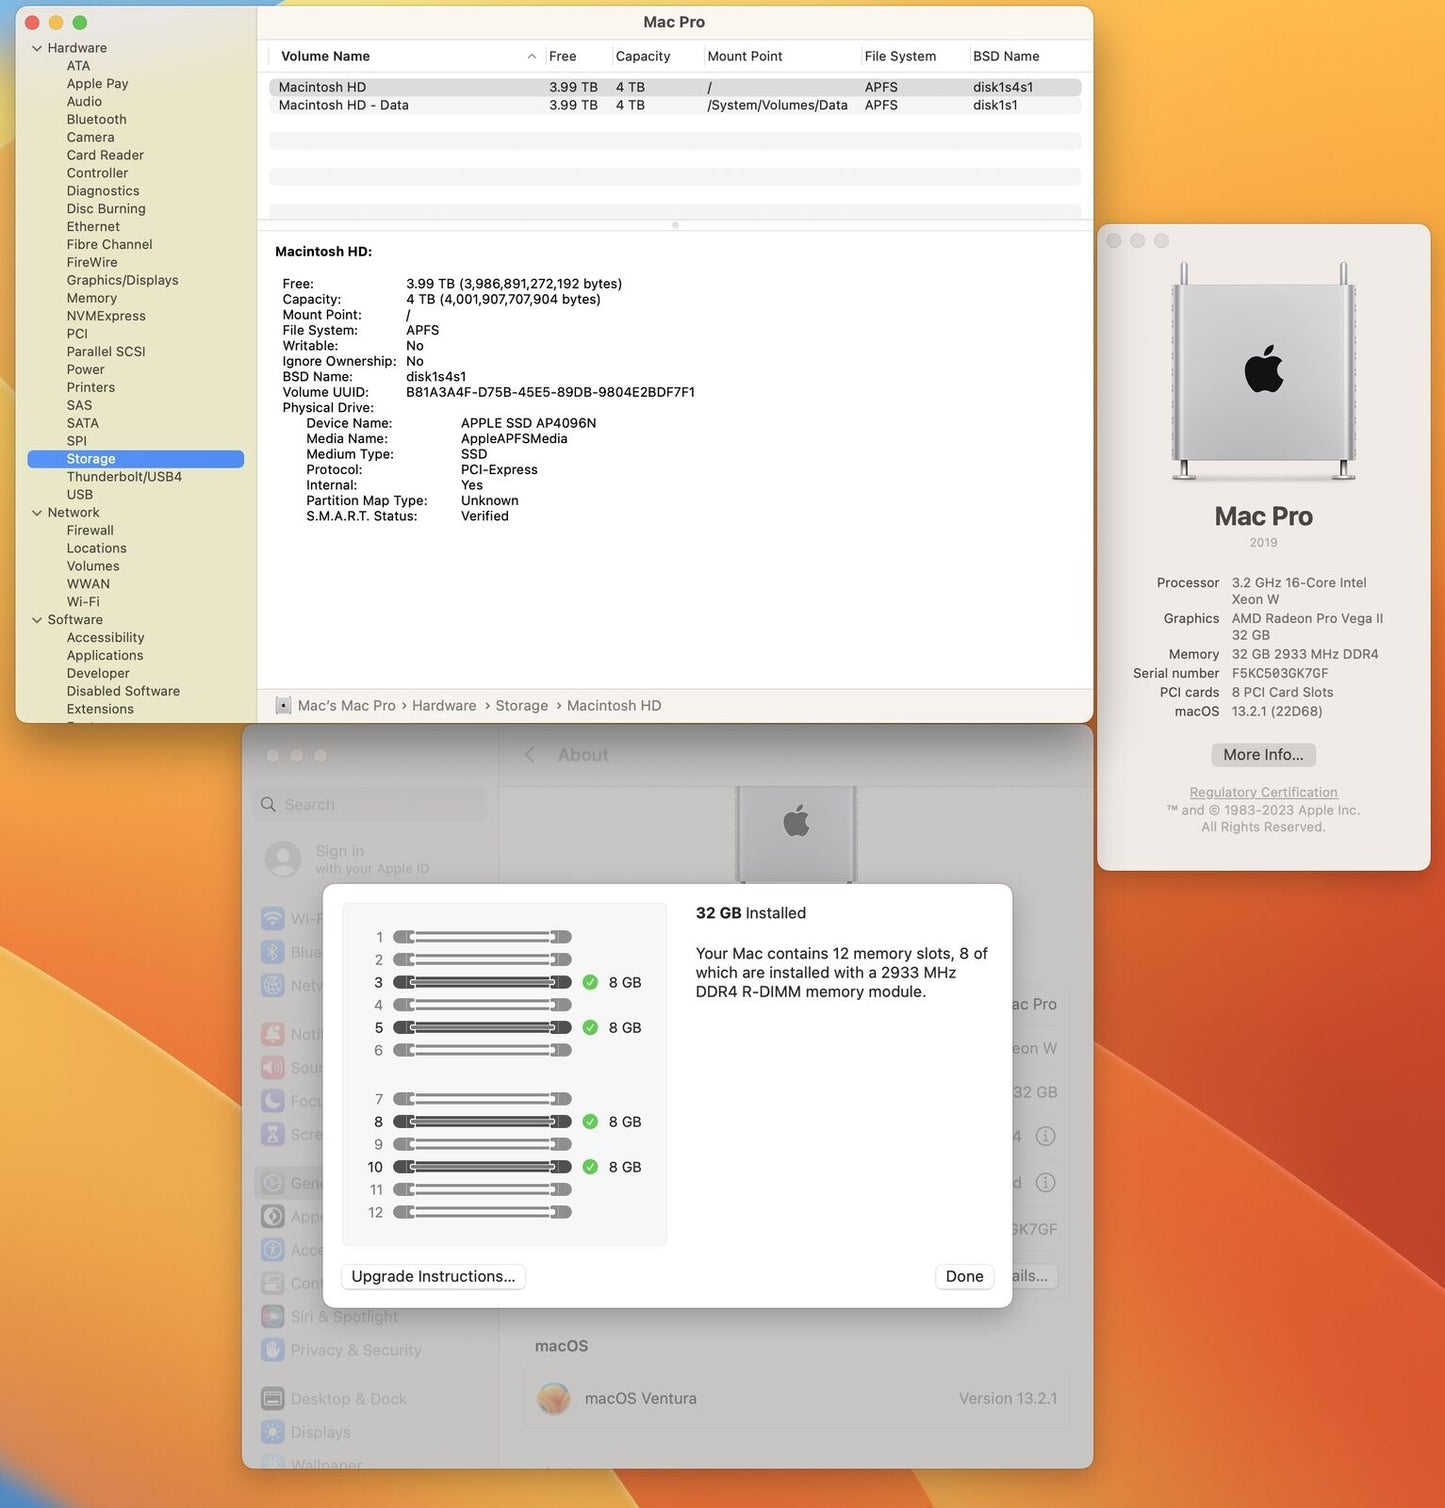The image size is (1445, 1508).
Task: Select Firewall under Network
Action: pos(90,531)
